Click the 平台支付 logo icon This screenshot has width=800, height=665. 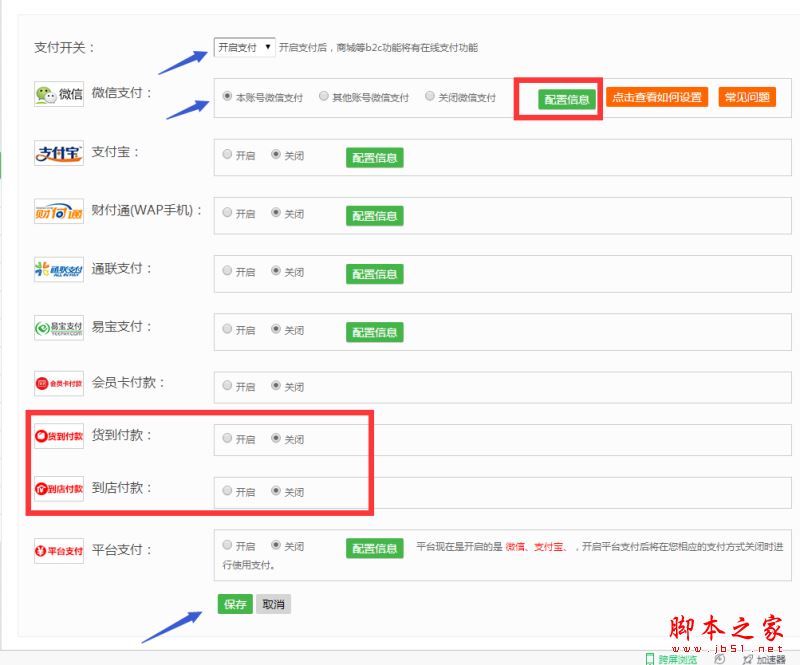coord(59,551)
